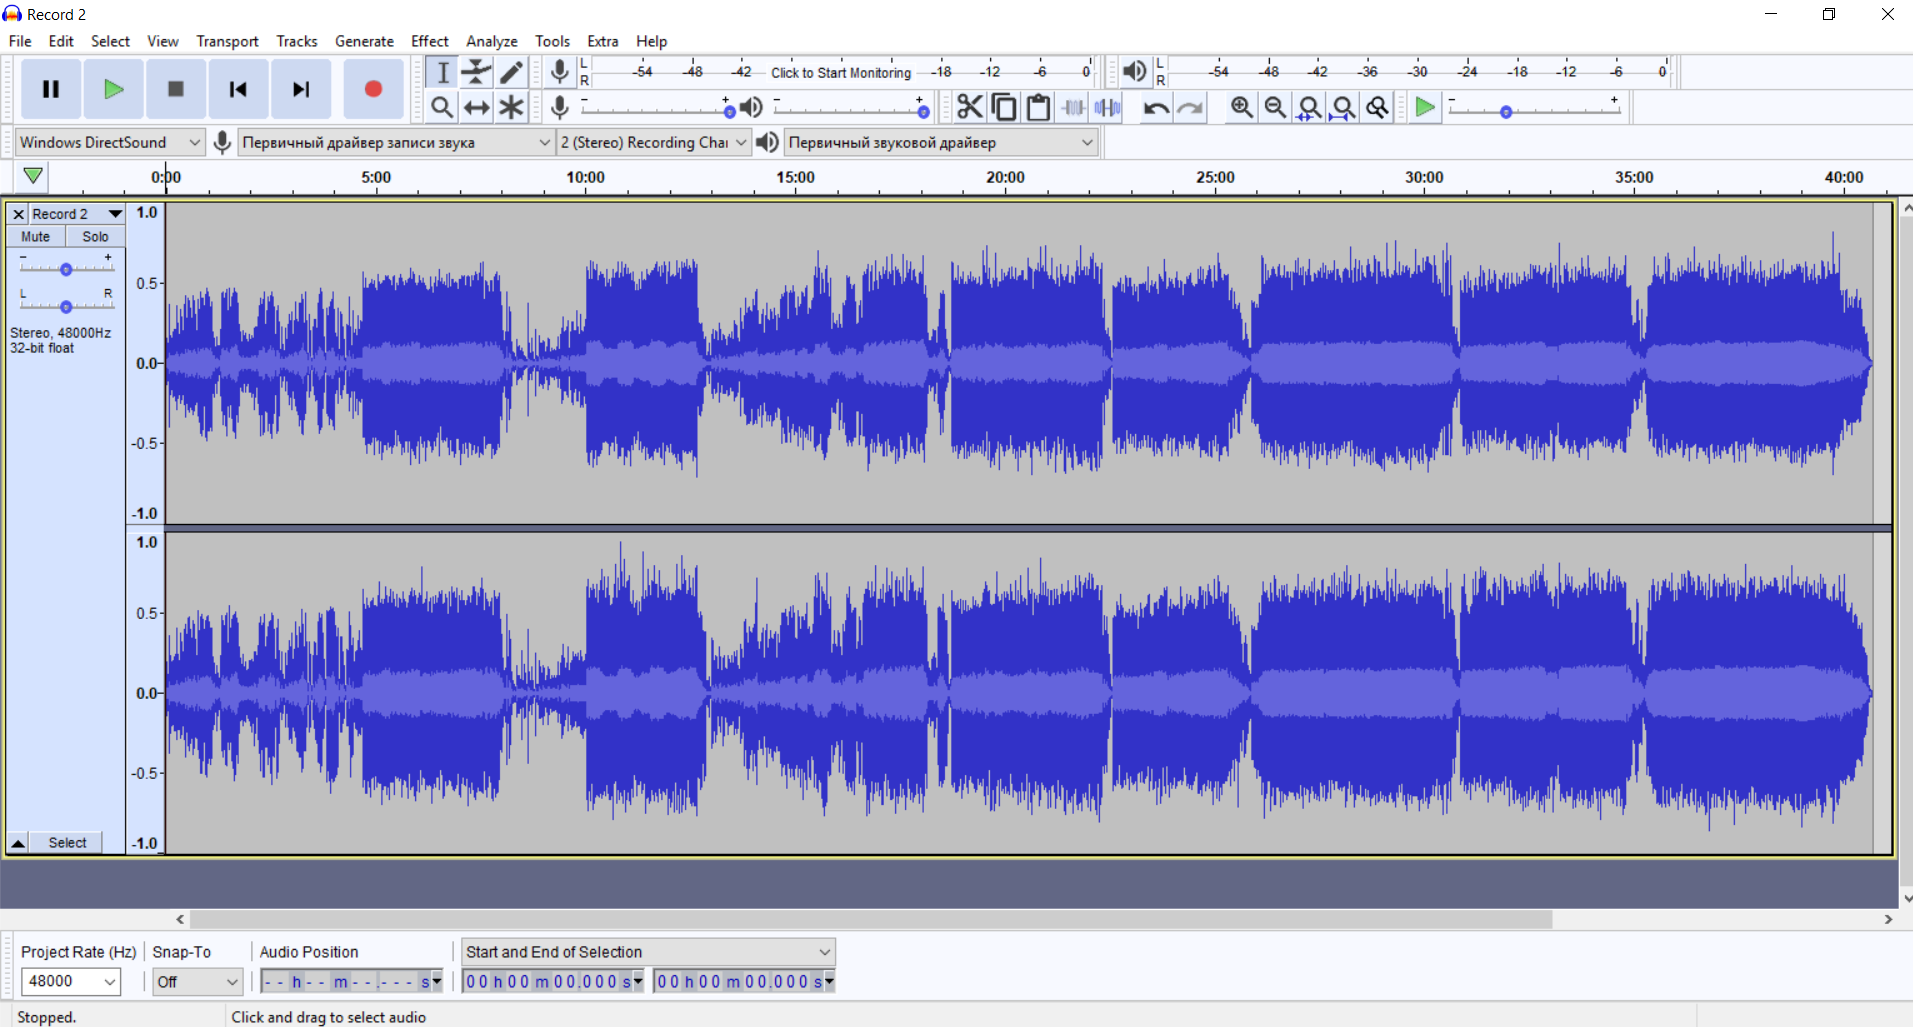The width and height of the screenshot is (1913, 1027).
Task: Select the Envelope tool
Action: (x=477, y=72)
